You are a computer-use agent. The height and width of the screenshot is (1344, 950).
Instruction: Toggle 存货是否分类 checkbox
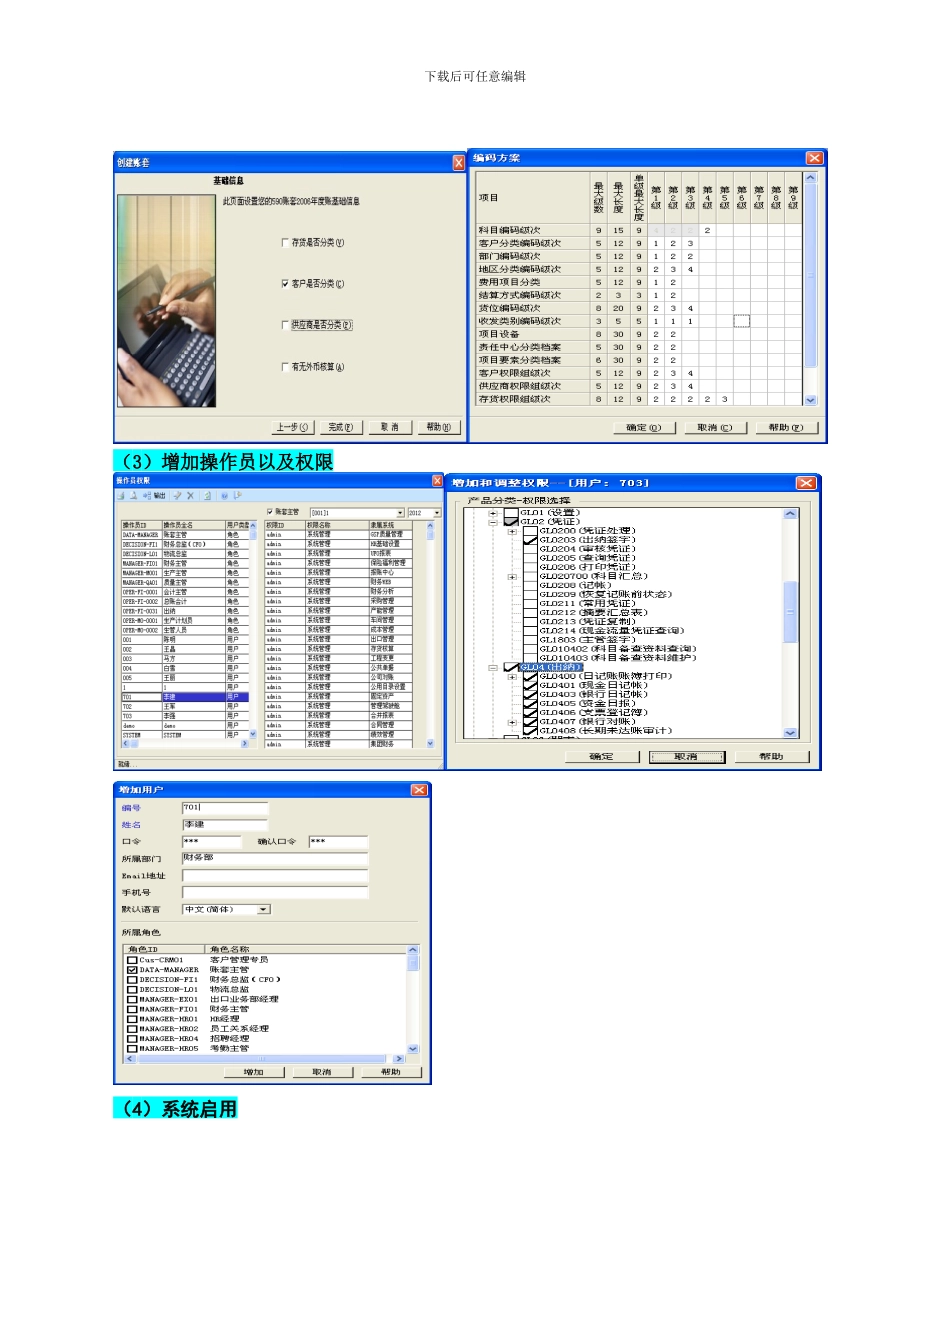285,242
